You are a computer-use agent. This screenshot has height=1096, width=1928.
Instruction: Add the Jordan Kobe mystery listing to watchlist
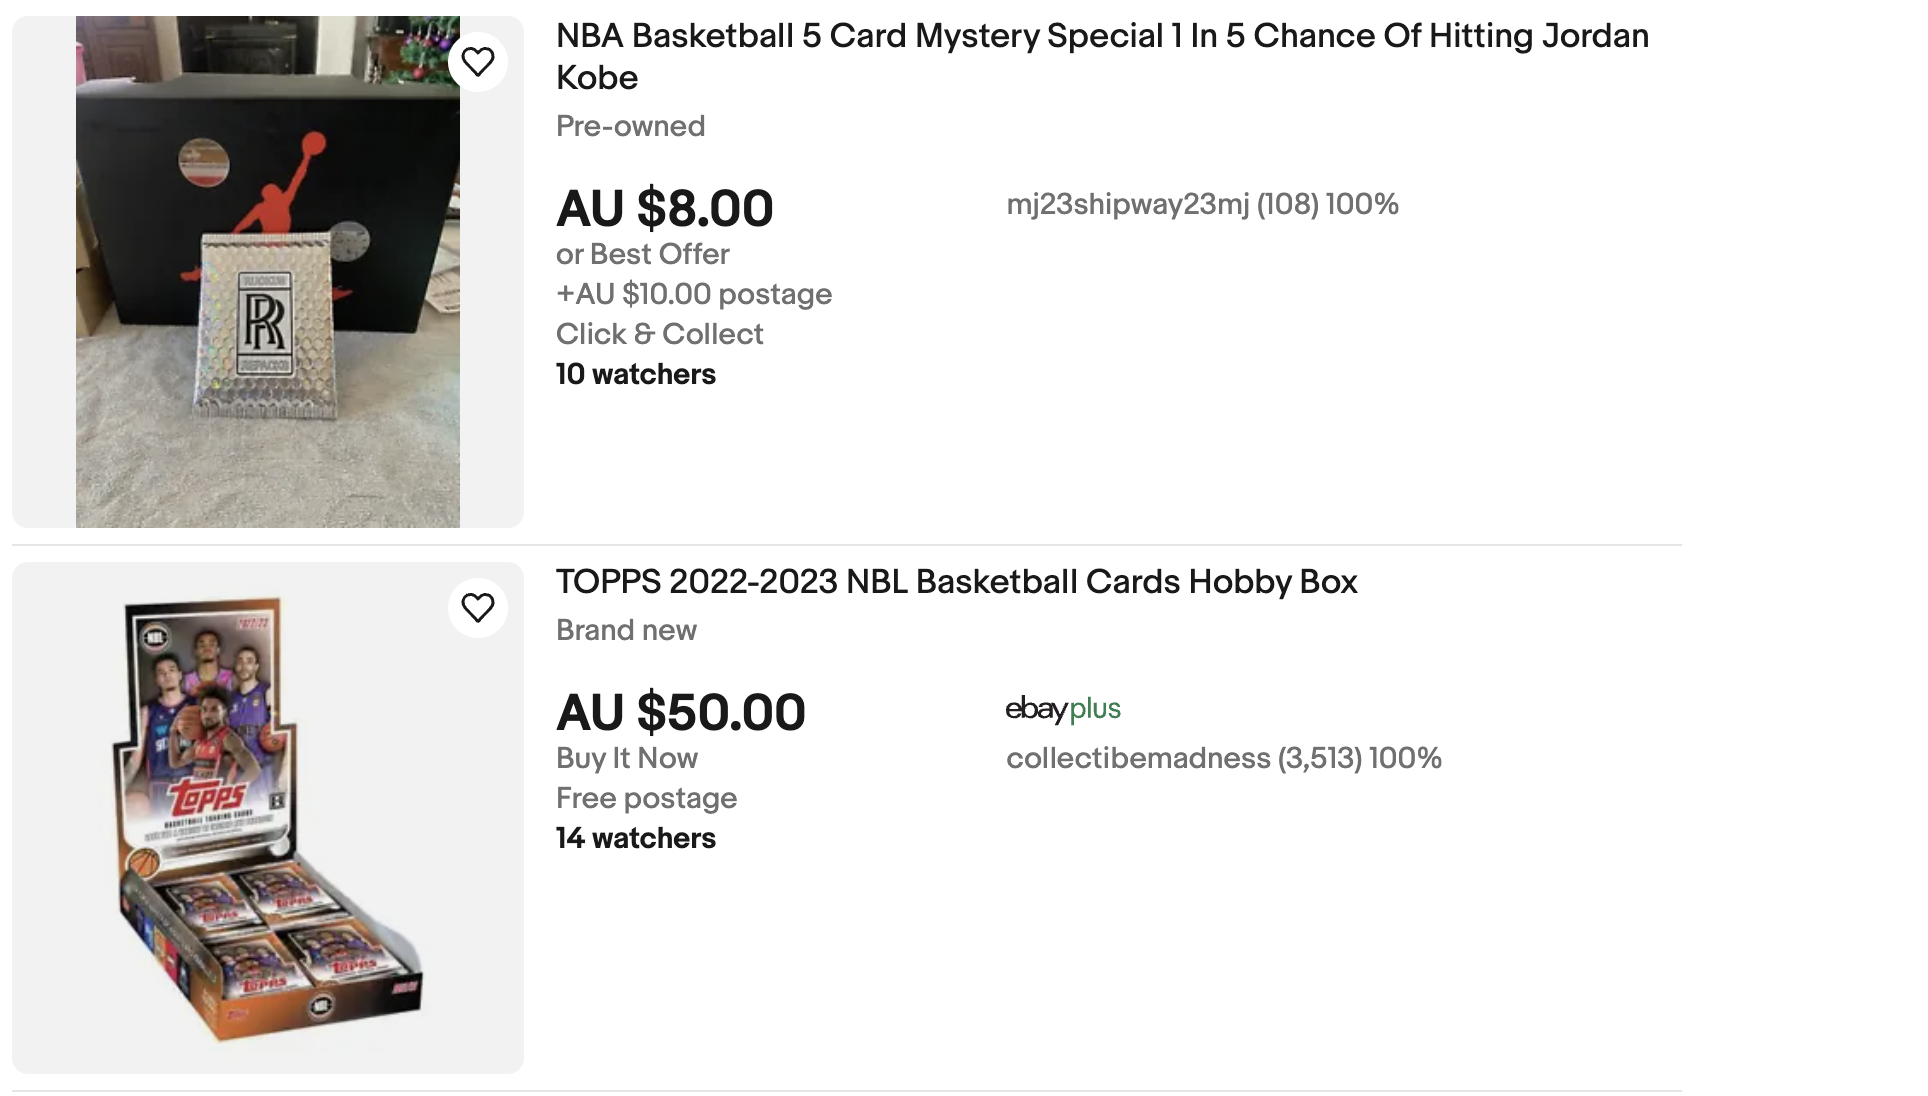click(480, 61)
